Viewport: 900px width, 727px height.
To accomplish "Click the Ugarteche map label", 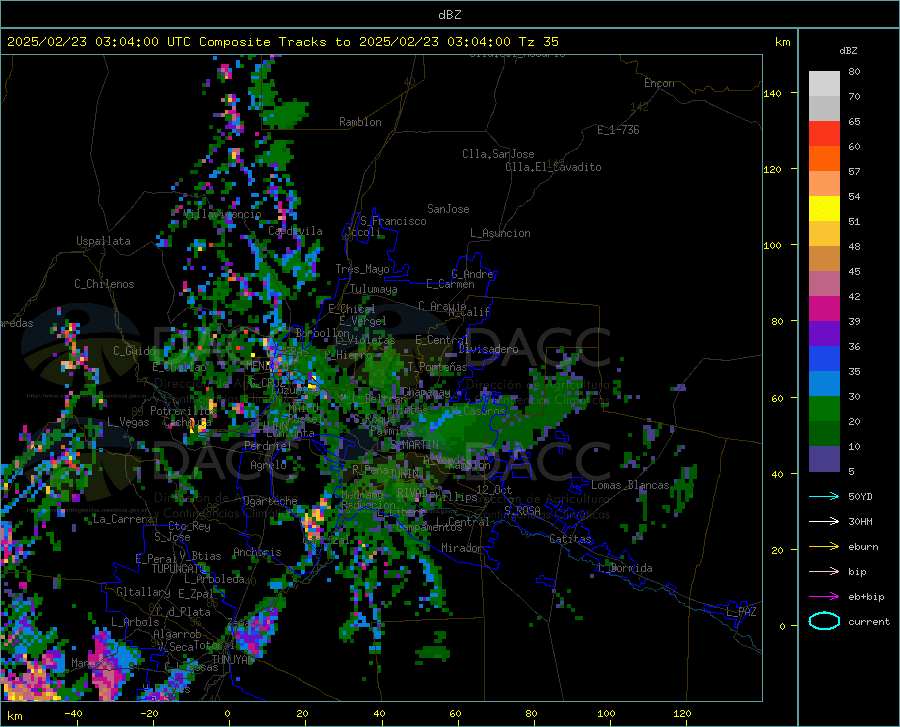I will coord(270,500).
